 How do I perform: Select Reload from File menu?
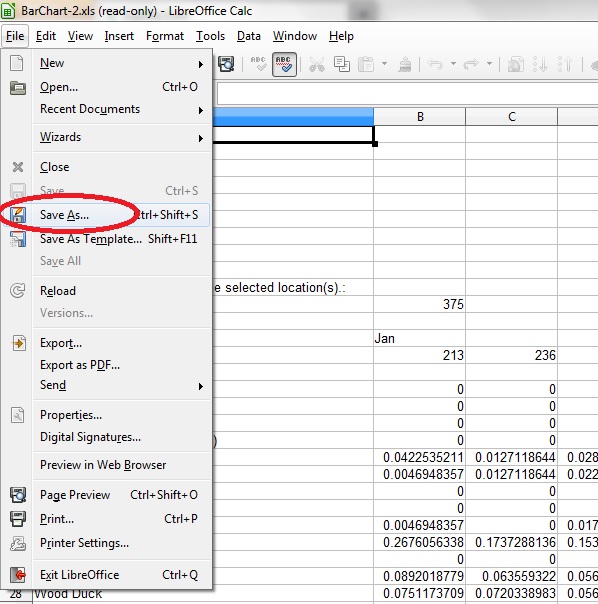coord(119,290)
